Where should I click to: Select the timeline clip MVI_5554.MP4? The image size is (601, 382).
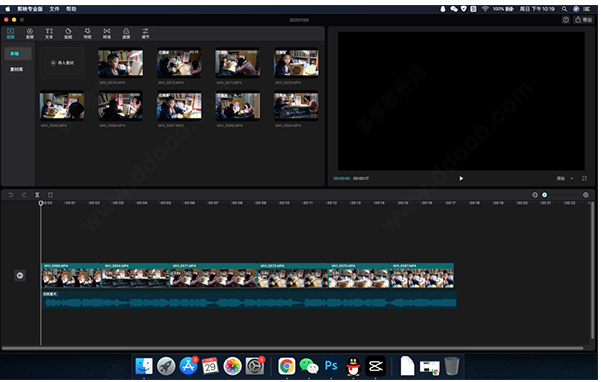136,275
